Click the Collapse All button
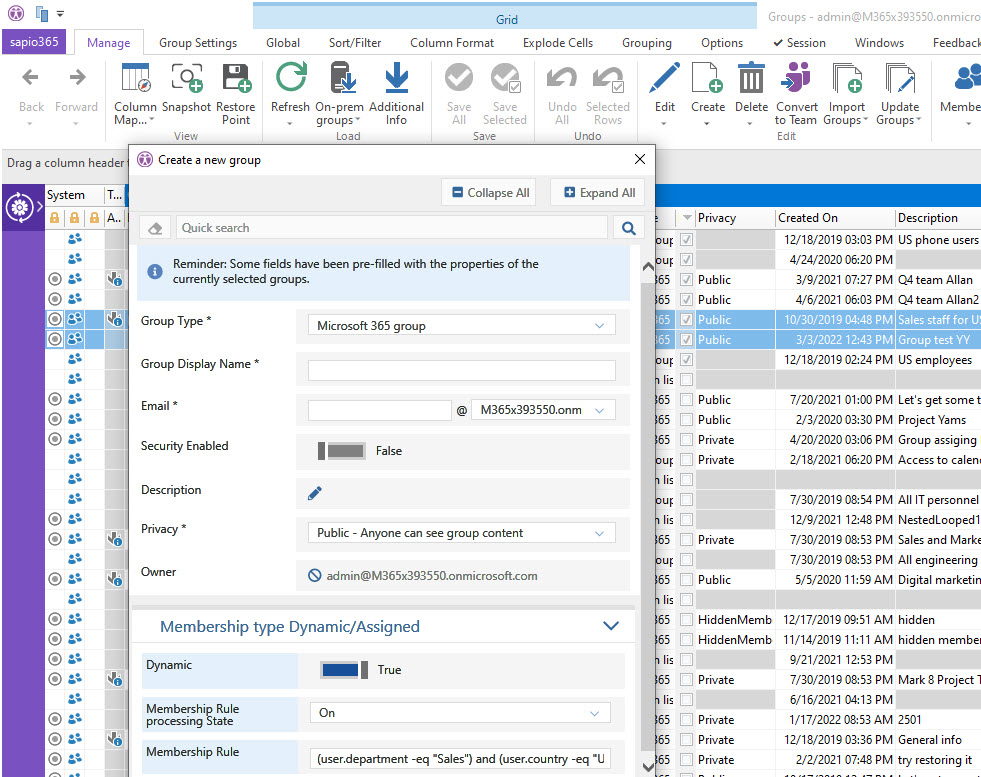 [x=488, y=193]
